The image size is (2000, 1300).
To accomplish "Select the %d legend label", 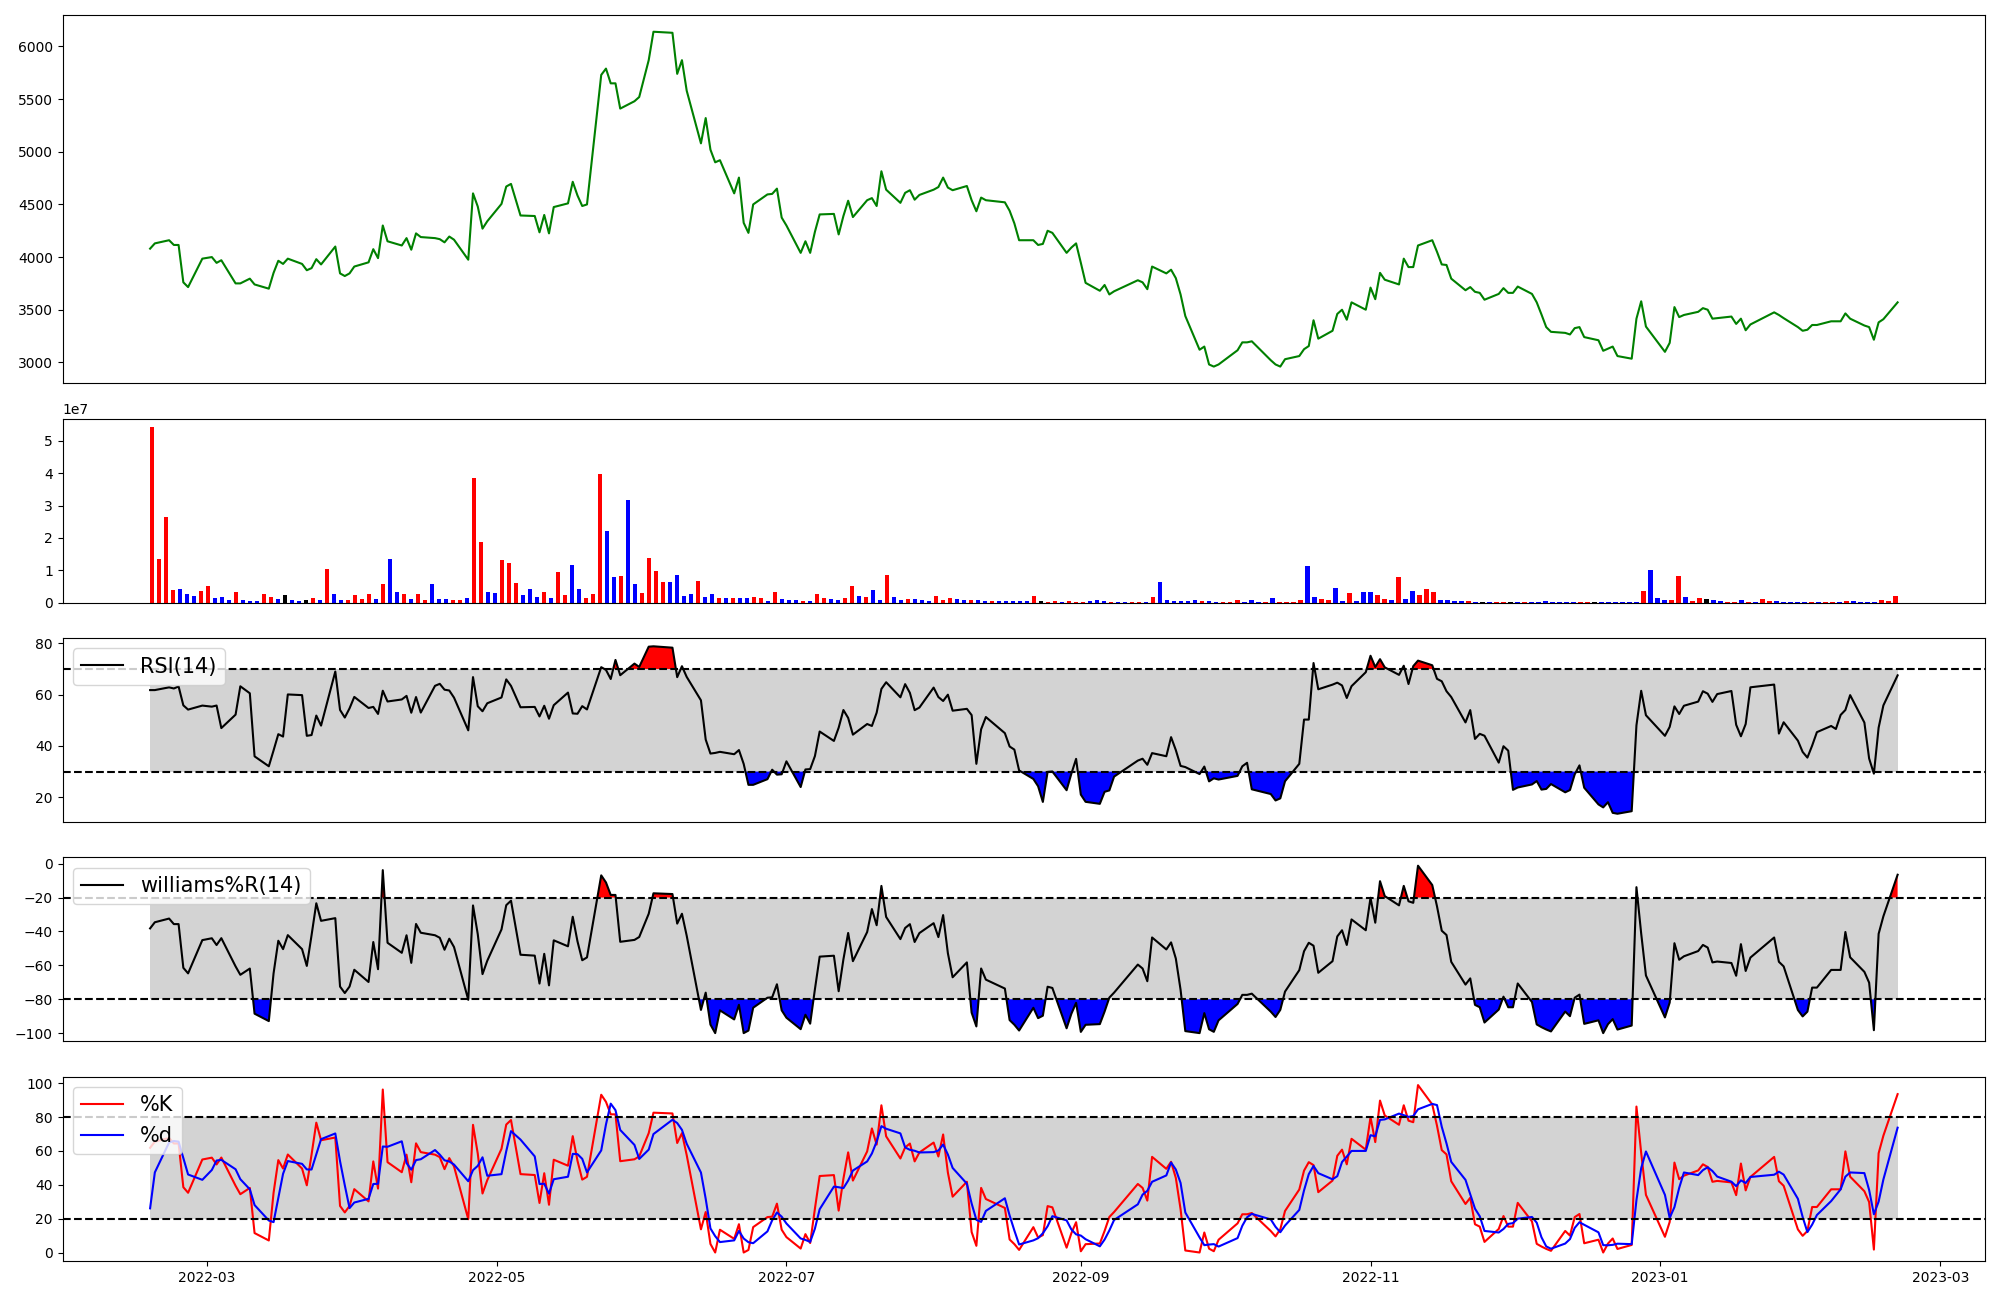I will tap(156, 1135).
